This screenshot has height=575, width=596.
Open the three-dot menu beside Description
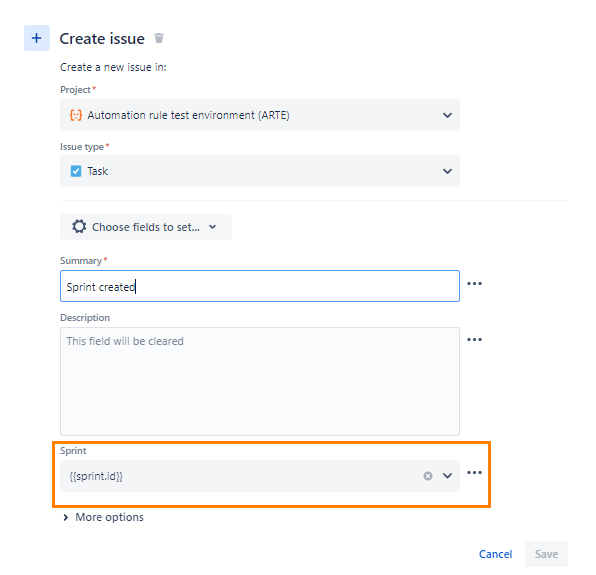pyautogui.click(x=474, y=339)
